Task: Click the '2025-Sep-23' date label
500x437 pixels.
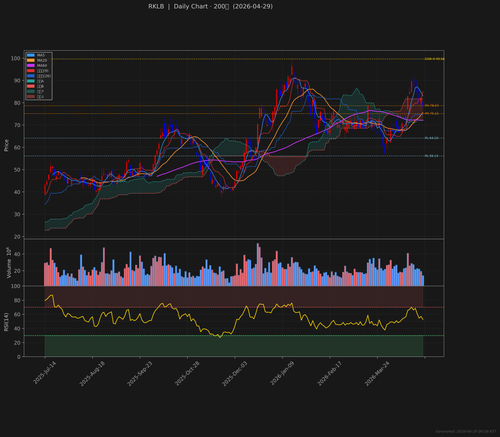Action: [x=140, y=374]
